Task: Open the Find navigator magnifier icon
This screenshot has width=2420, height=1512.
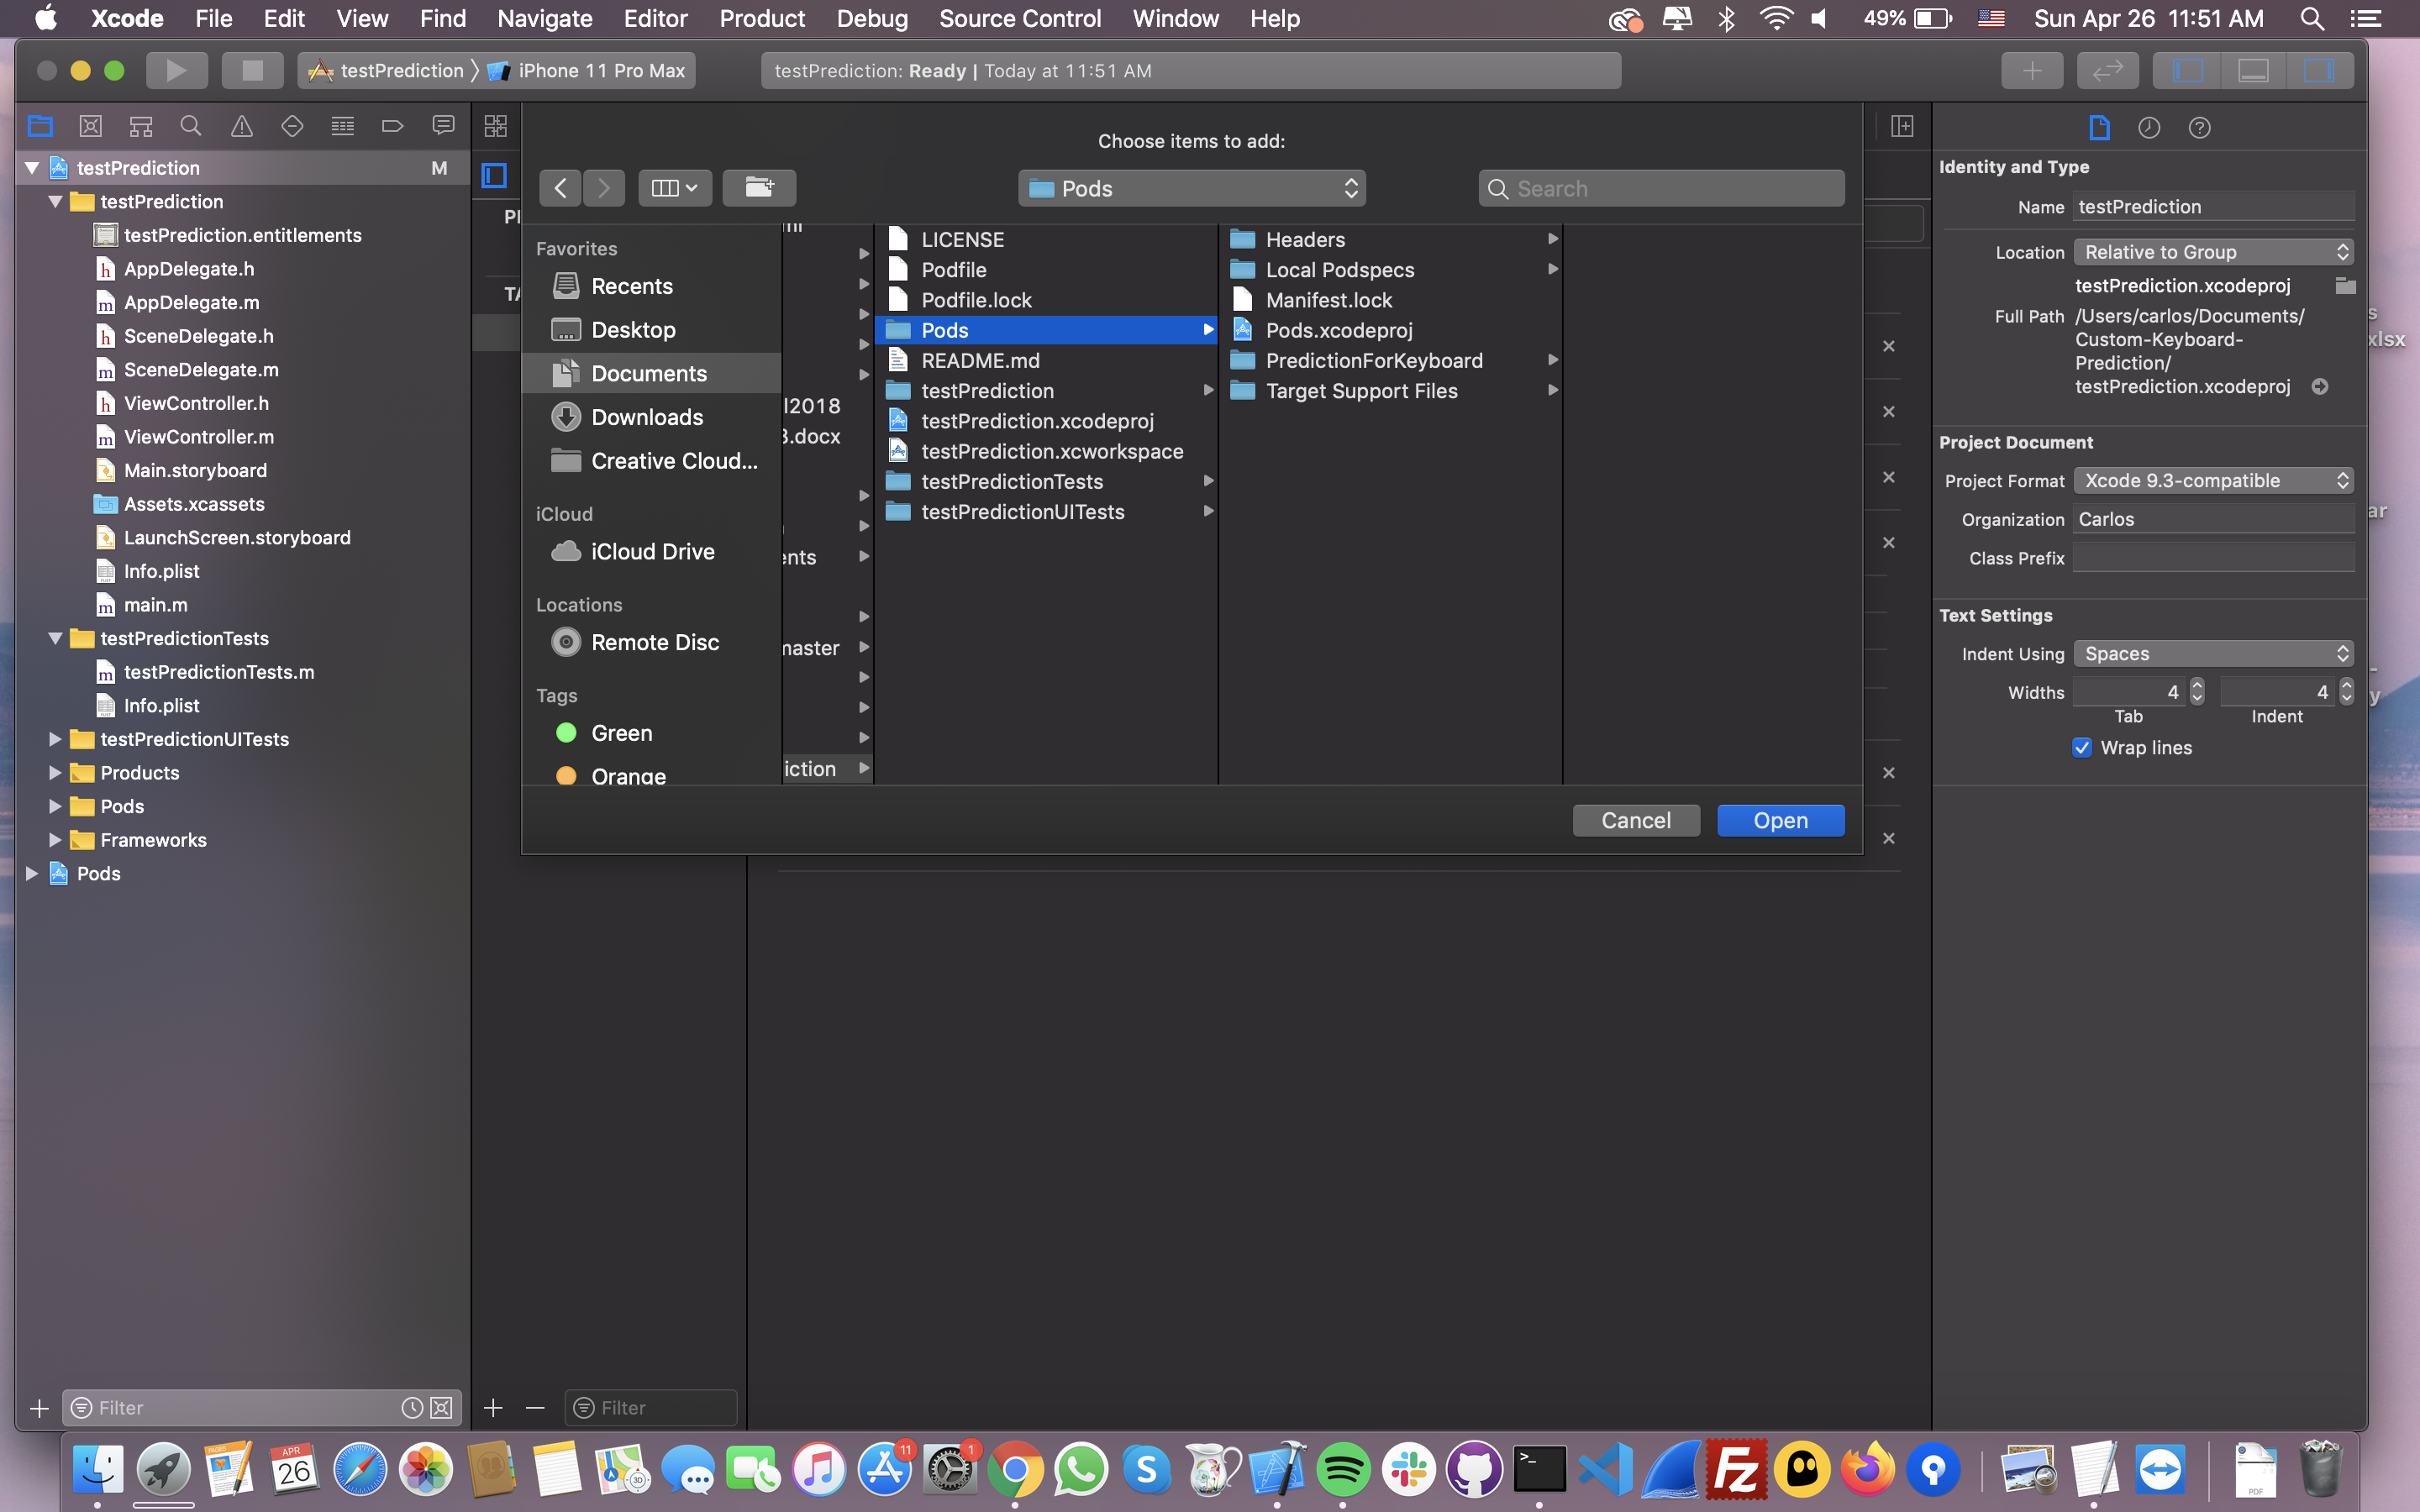Action: tap(191, 126)
